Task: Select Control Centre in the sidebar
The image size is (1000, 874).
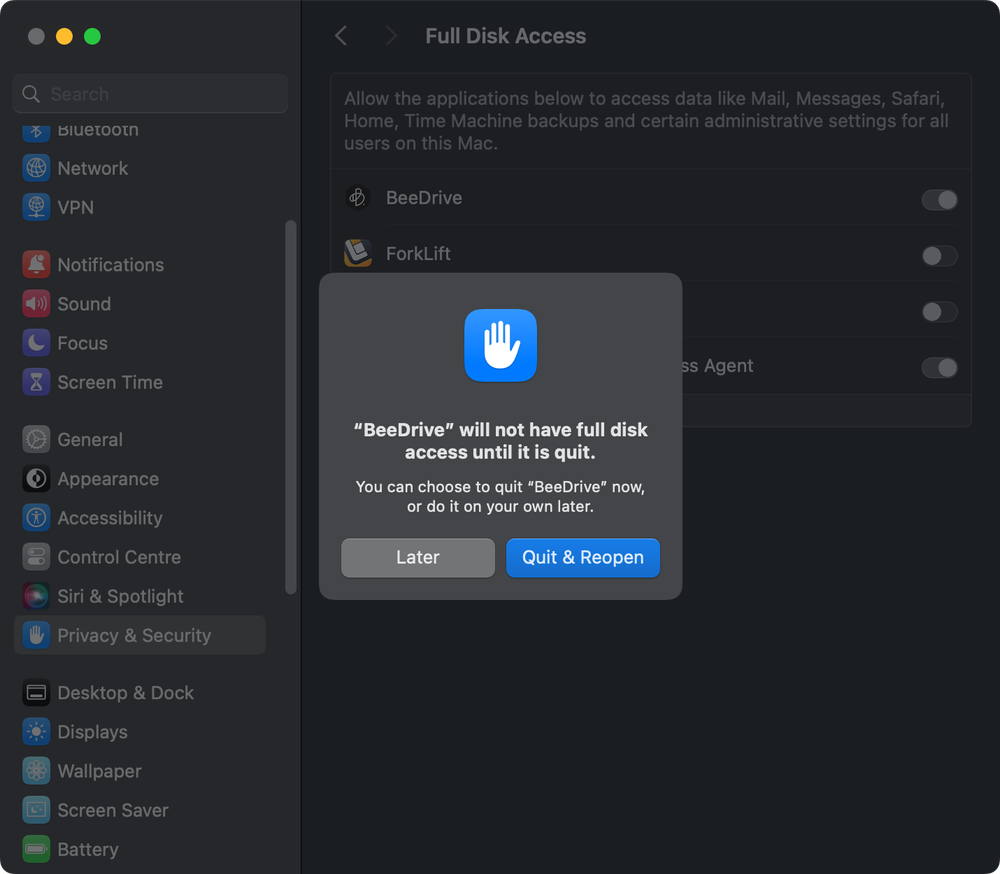Action: click(140, 557)
